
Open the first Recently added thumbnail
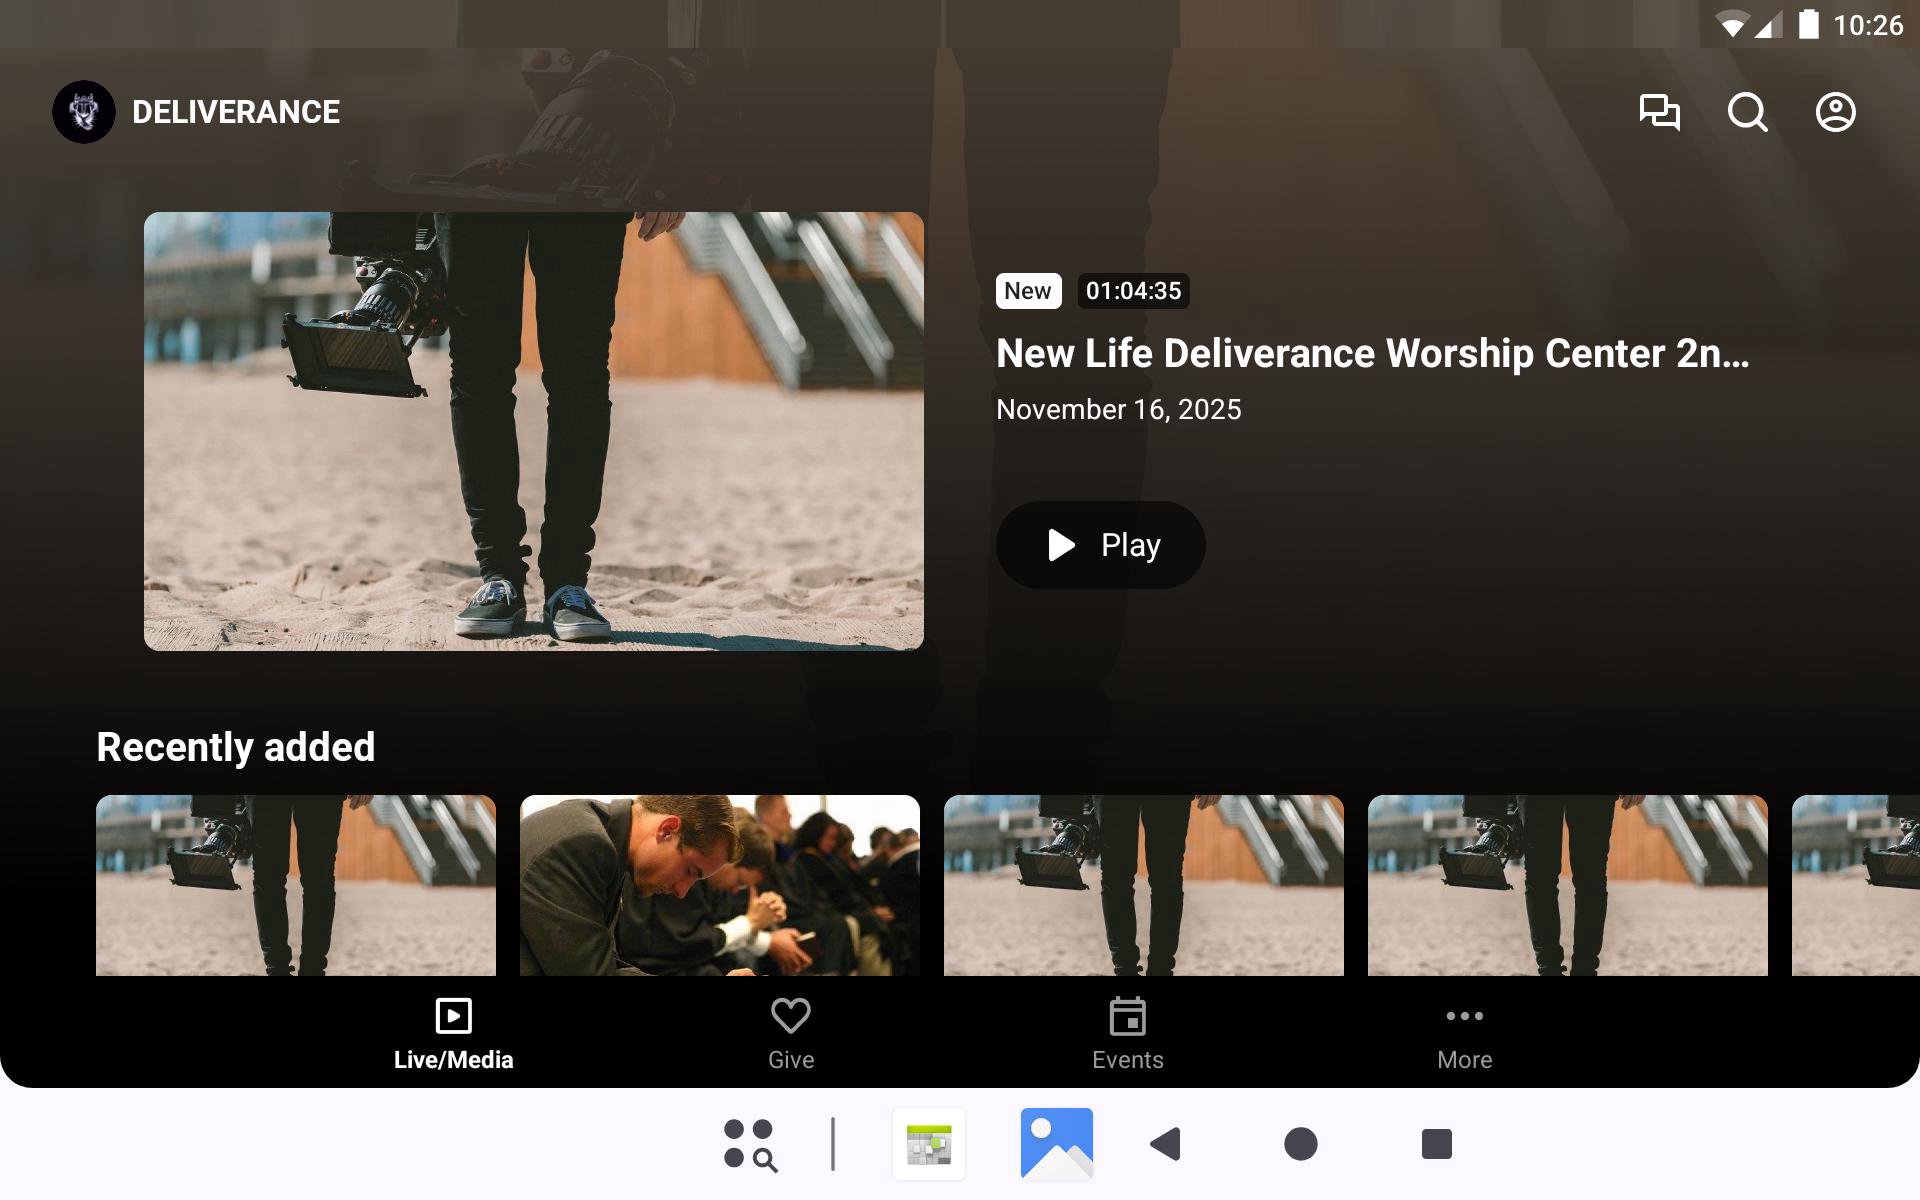pyautogui.click(x=296, y=885)
